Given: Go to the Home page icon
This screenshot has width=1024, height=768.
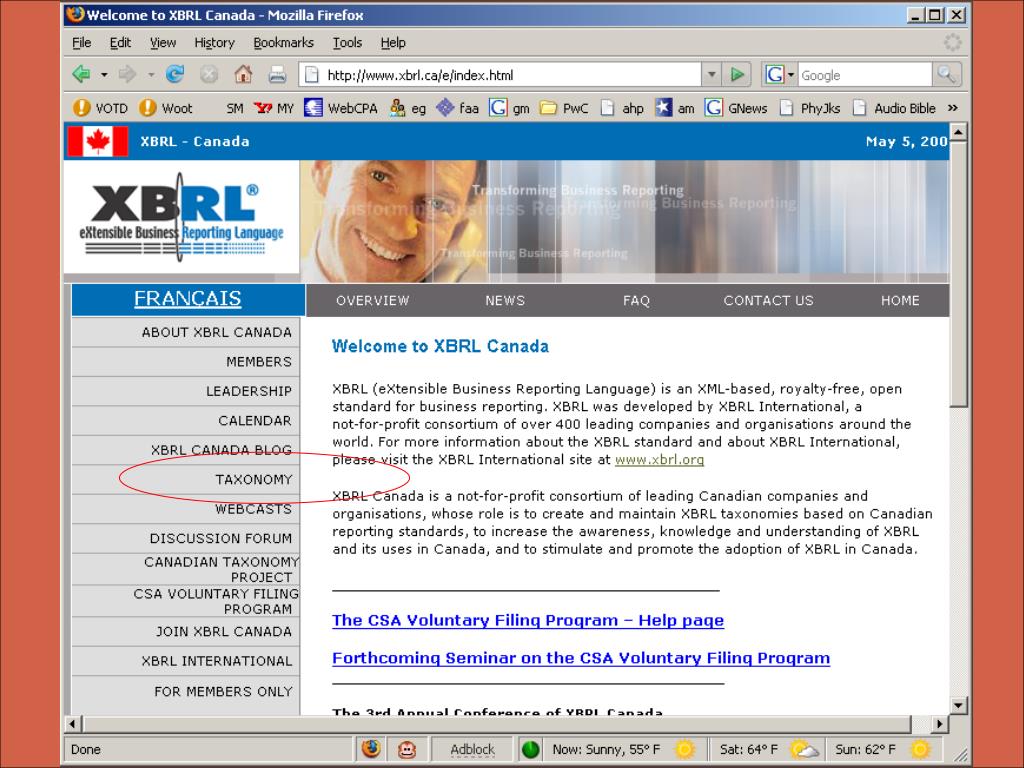Looking at the screenshot, I should coord(243,74).
